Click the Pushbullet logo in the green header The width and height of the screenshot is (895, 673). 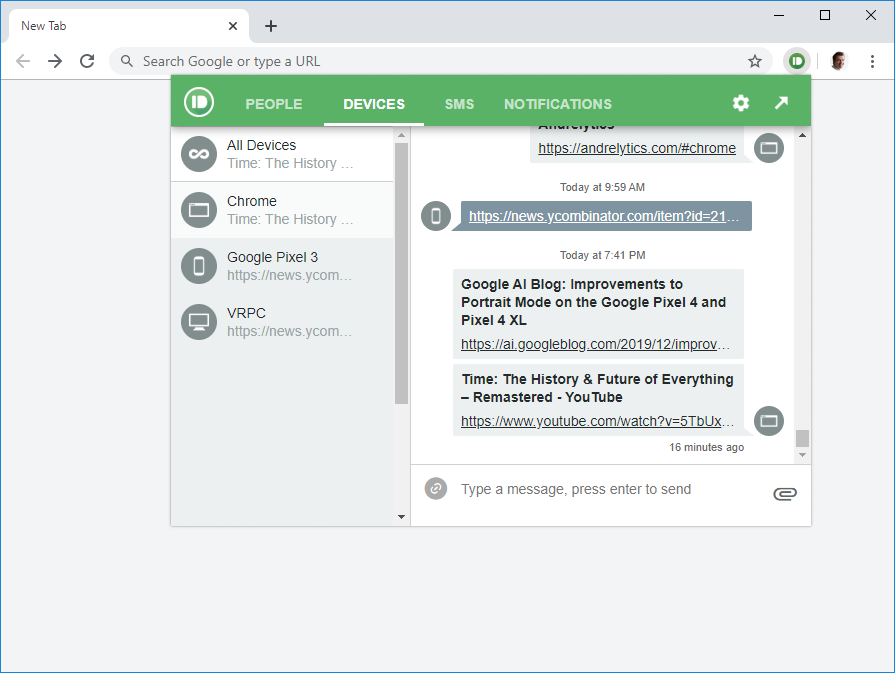pos(199,102)
